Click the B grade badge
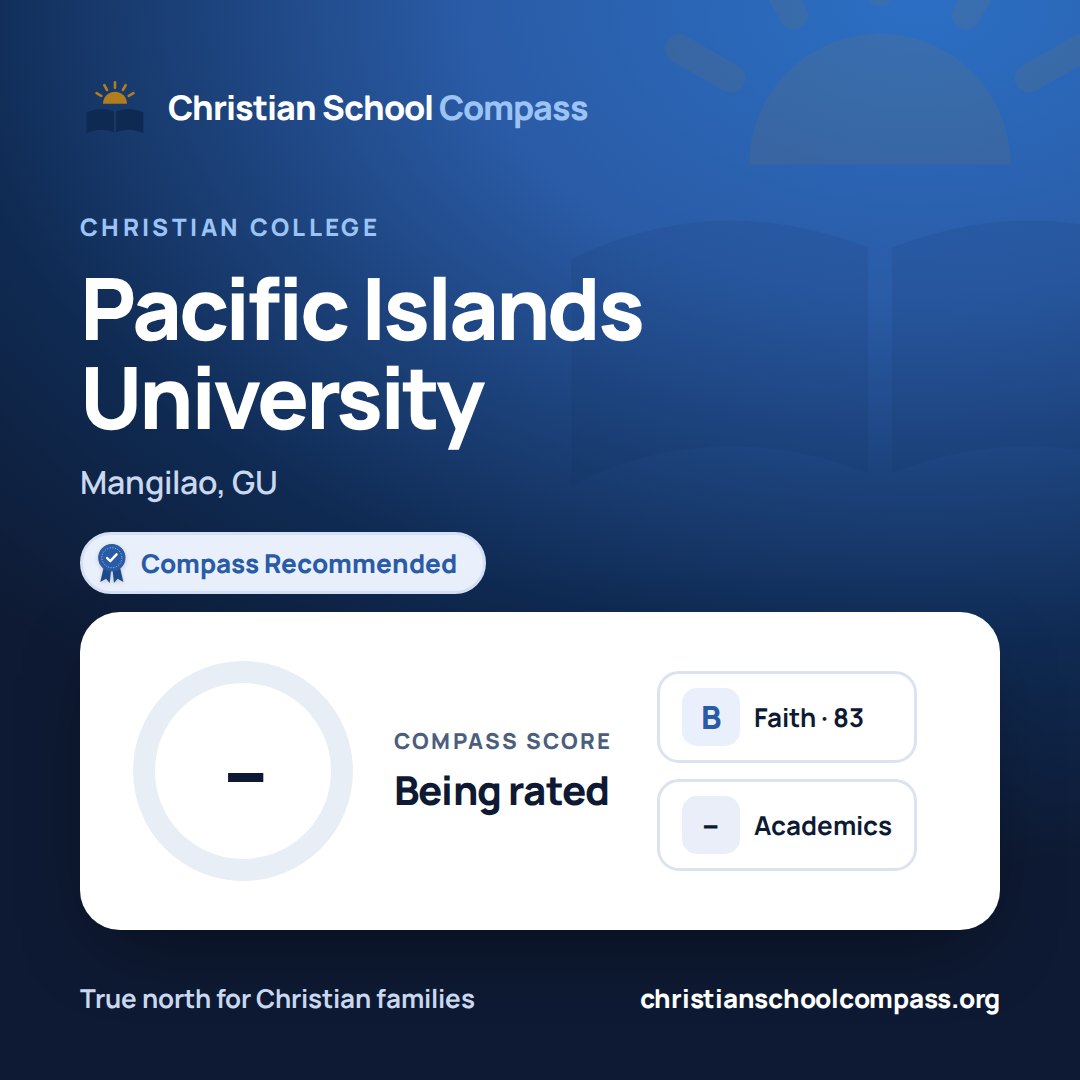 point(711,717)
